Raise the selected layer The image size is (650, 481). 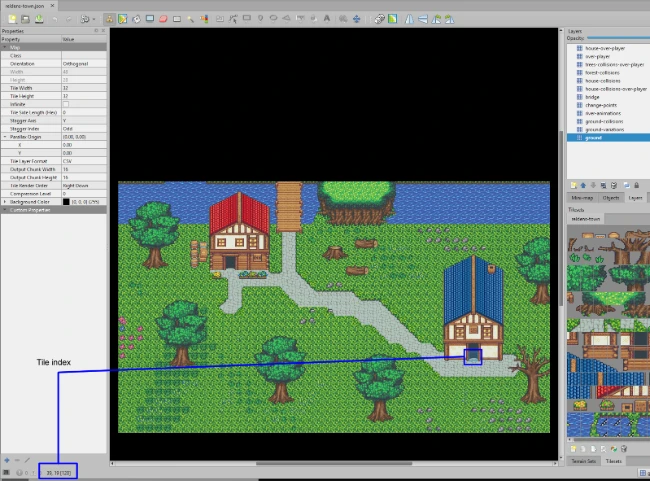pos(583,185)
